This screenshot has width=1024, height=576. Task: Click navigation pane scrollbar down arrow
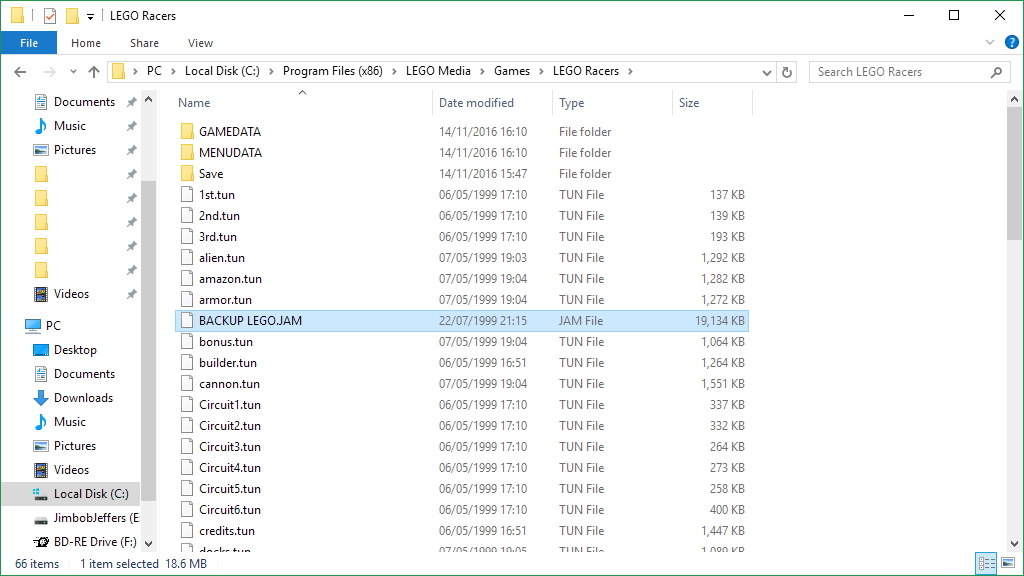click(148, 543)
